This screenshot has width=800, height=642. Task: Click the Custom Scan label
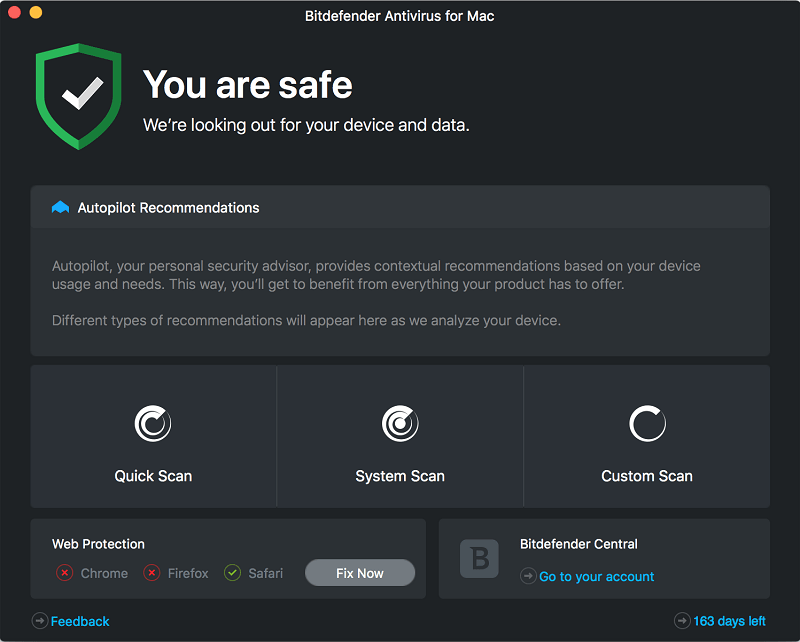pyautogui.click(x=647, y=476)
